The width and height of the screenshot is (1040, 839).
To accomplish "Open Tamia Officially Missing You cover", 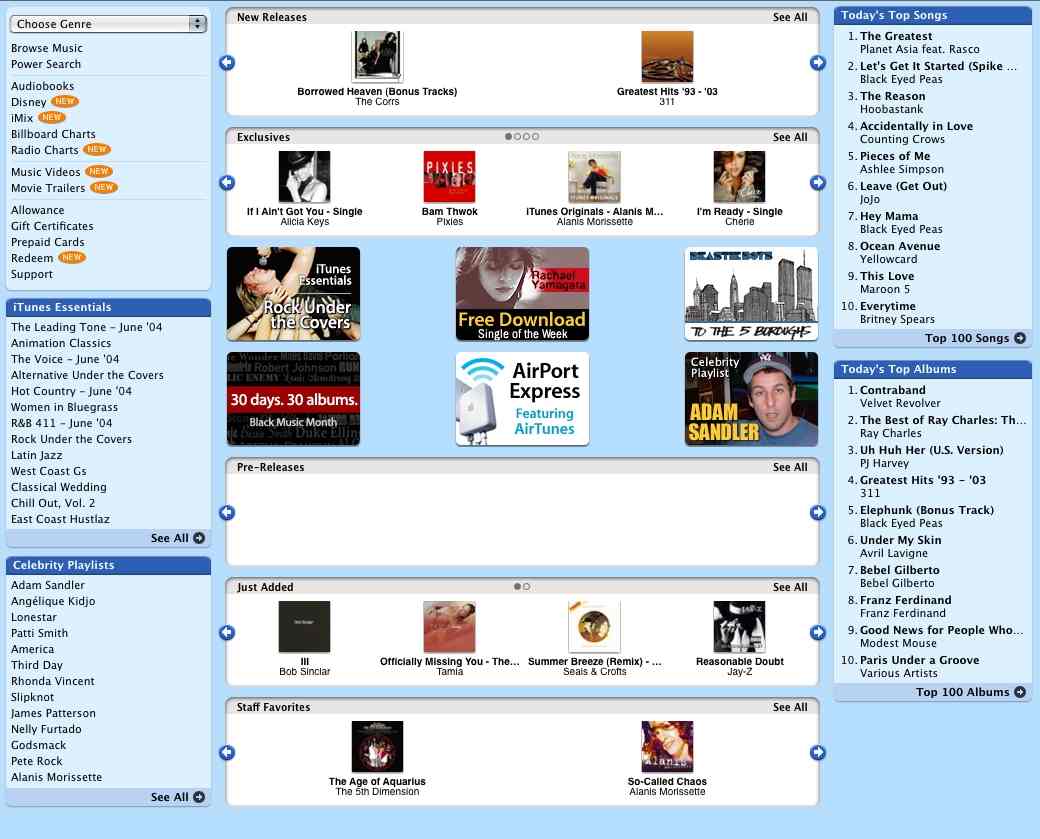I will 450,627.
